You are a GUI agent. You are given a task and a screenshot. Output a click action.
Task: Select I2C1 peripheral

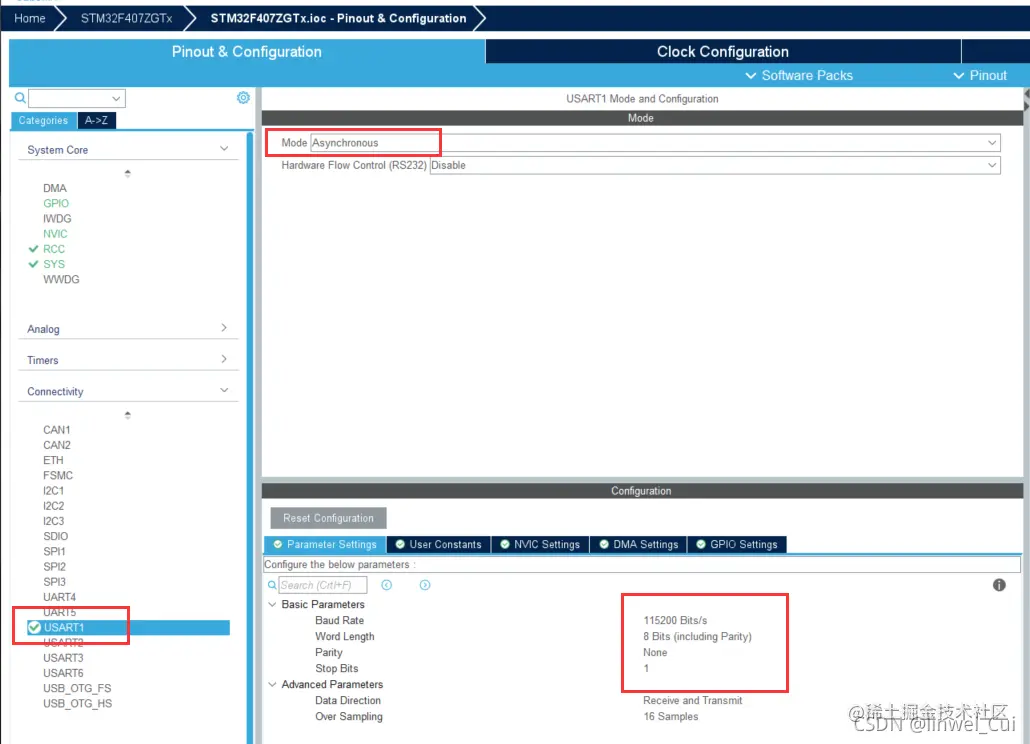pos(54,491)
